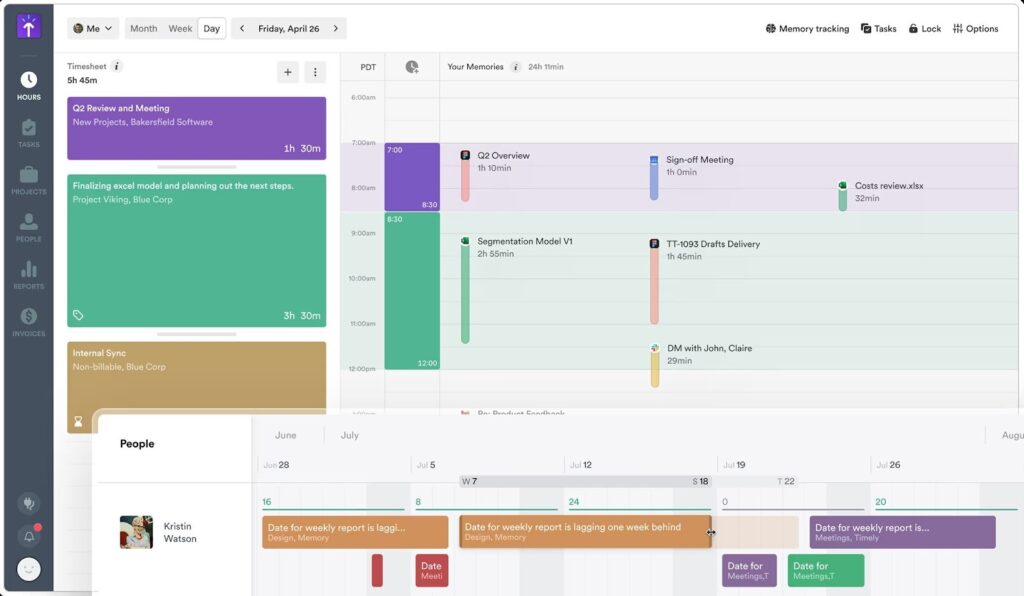Screen dimensions: 1024x596
Task: Click the plug integrations icon in sidebar
Action: point(29,504)
